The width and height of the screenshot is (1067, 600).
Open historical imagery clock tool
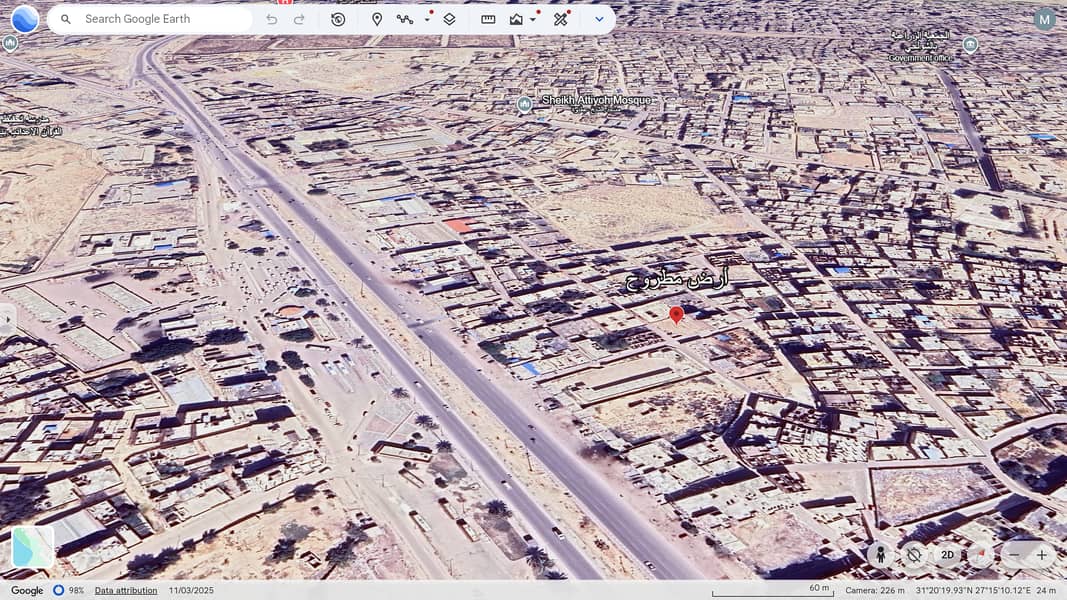[338, 19]
